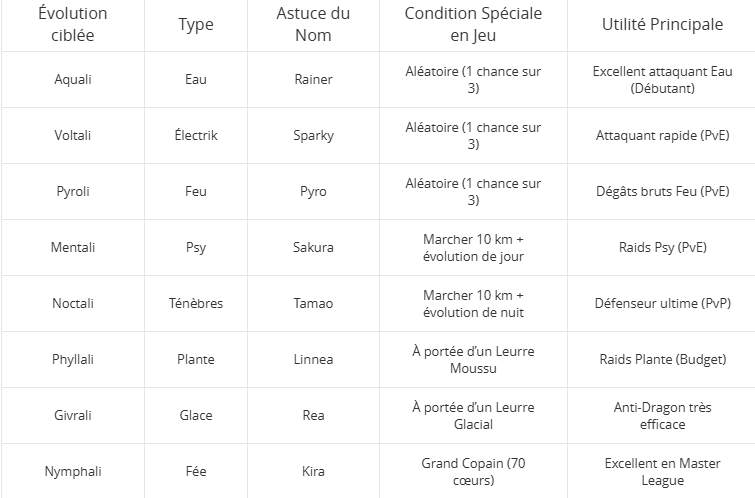
Task: Select the 'Aquali' evolution cell
Action: (x=72, y=80)
